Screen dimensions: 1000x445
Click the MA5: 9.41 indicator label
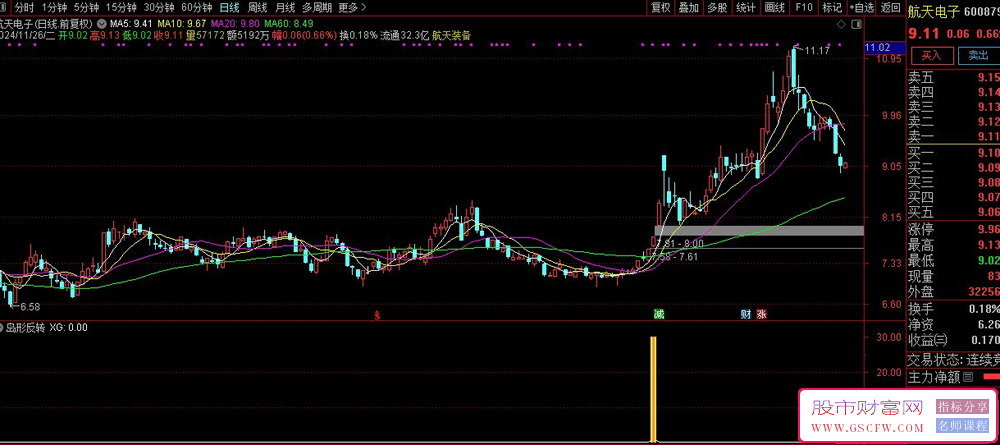tap(129, 24)
